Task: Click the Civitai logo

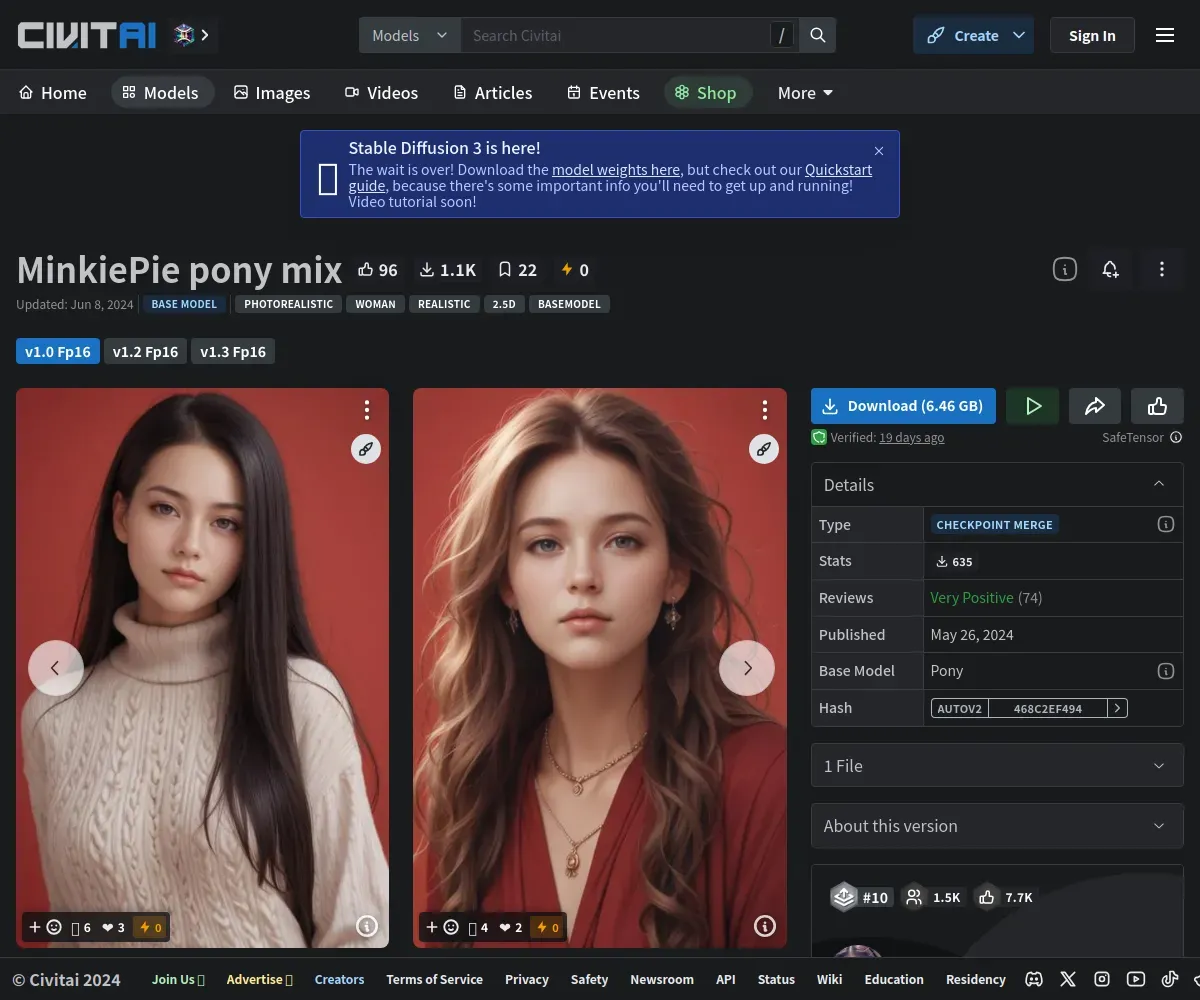Action: coord(87,36)
